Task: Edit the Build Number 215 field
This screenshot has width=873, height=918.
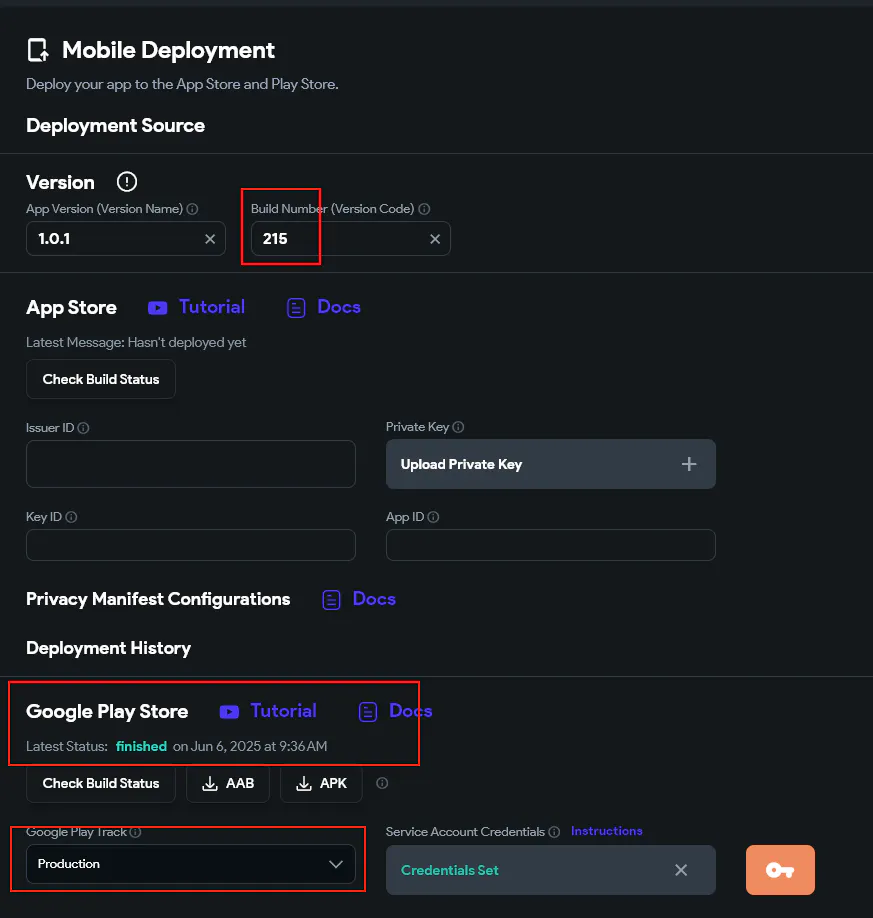Action: pos(350,238)
